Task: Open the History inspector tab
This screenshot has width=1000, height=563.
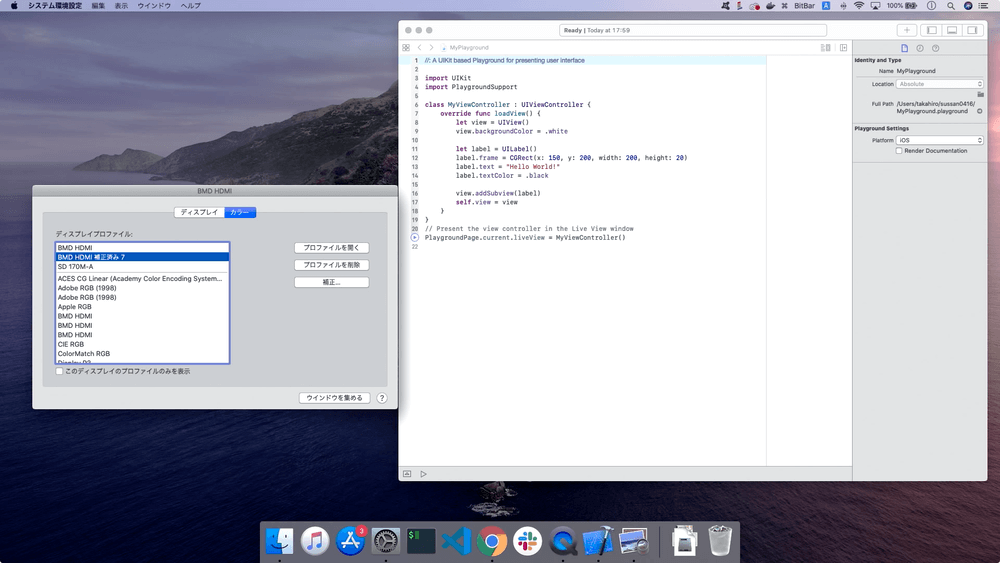Action: [920, 48]
